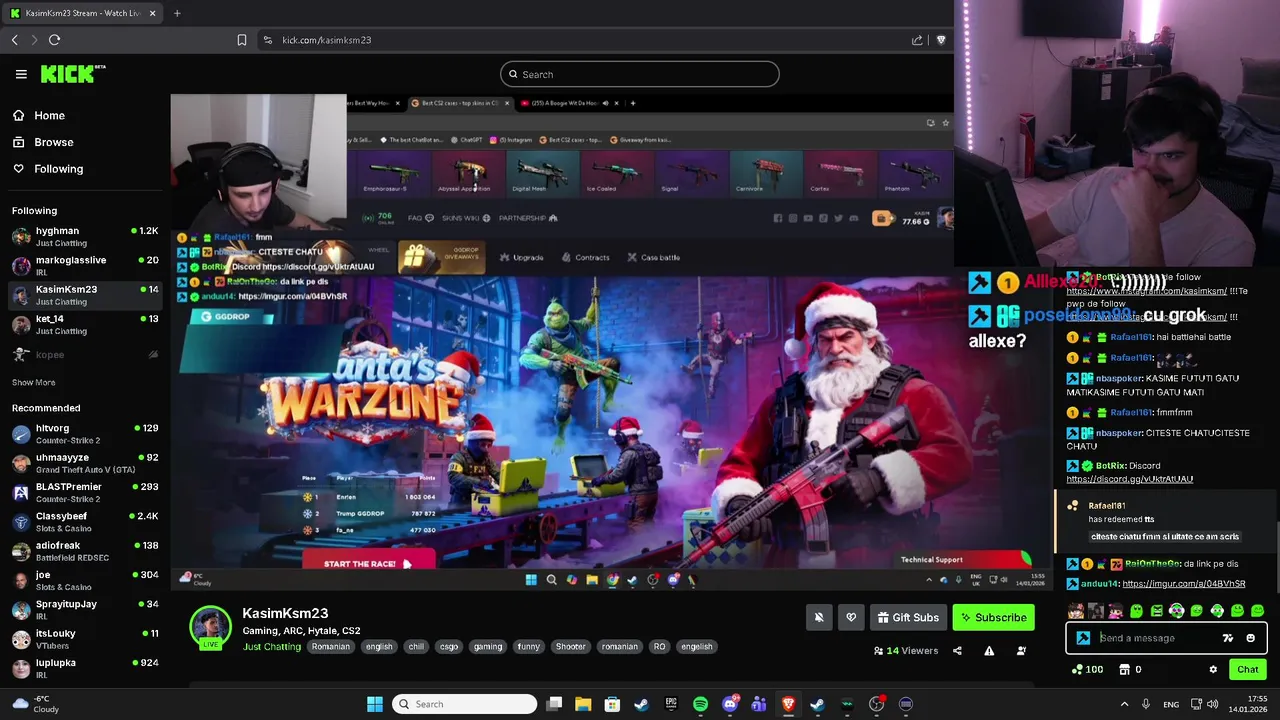Image resolution: width=1280 pixels, height=720 pixels.
Task: Click the text formatting icon in chat input
Action: coord(1228,638)
